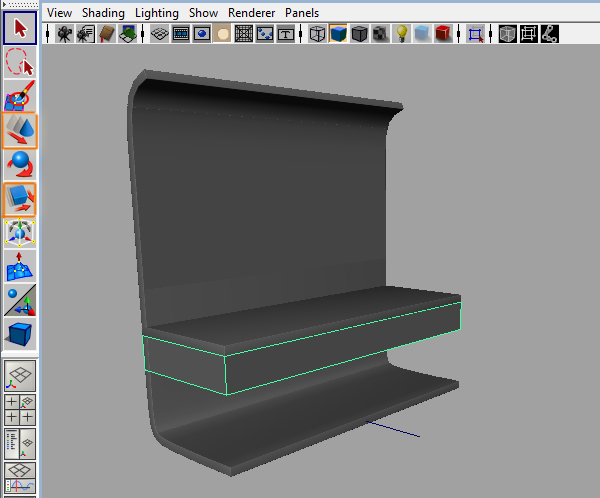Open camera attributes from panel toolbar

coord(85,34)
